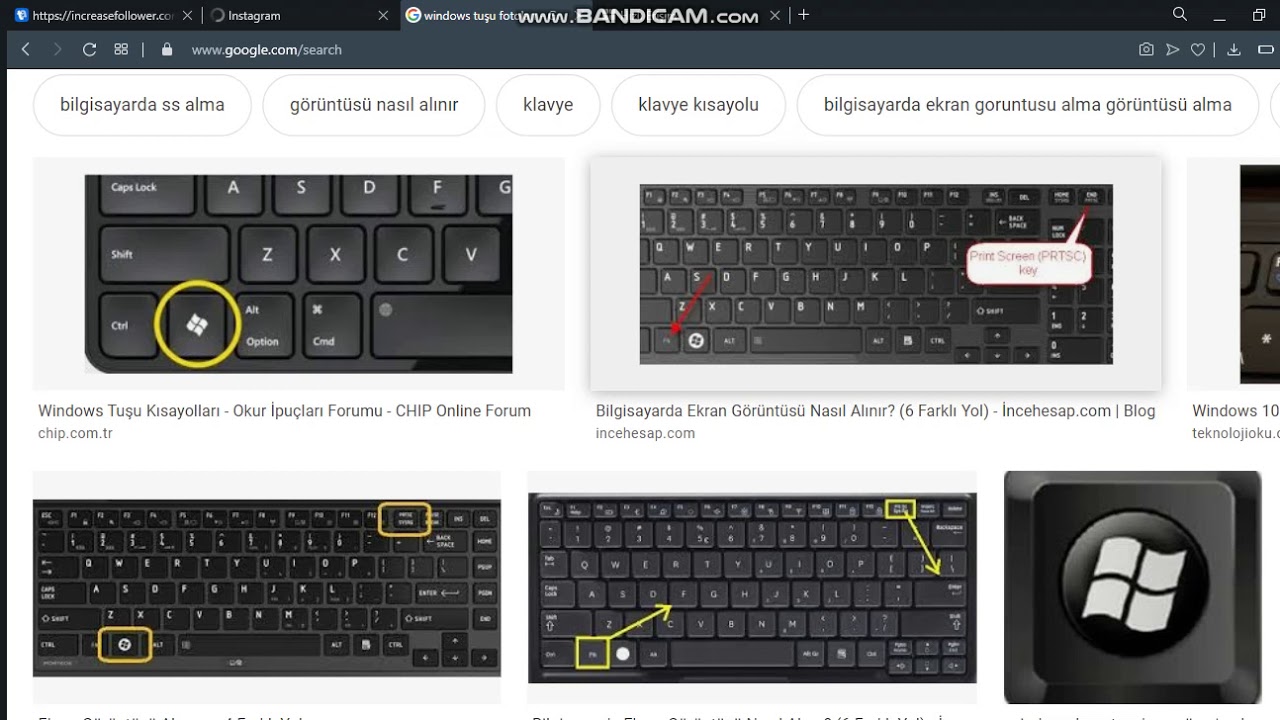Select the "klavye kısayolu" suggestion chip
The width and height of the screenshot is (1280, 720).
click(x=698, y=105)
